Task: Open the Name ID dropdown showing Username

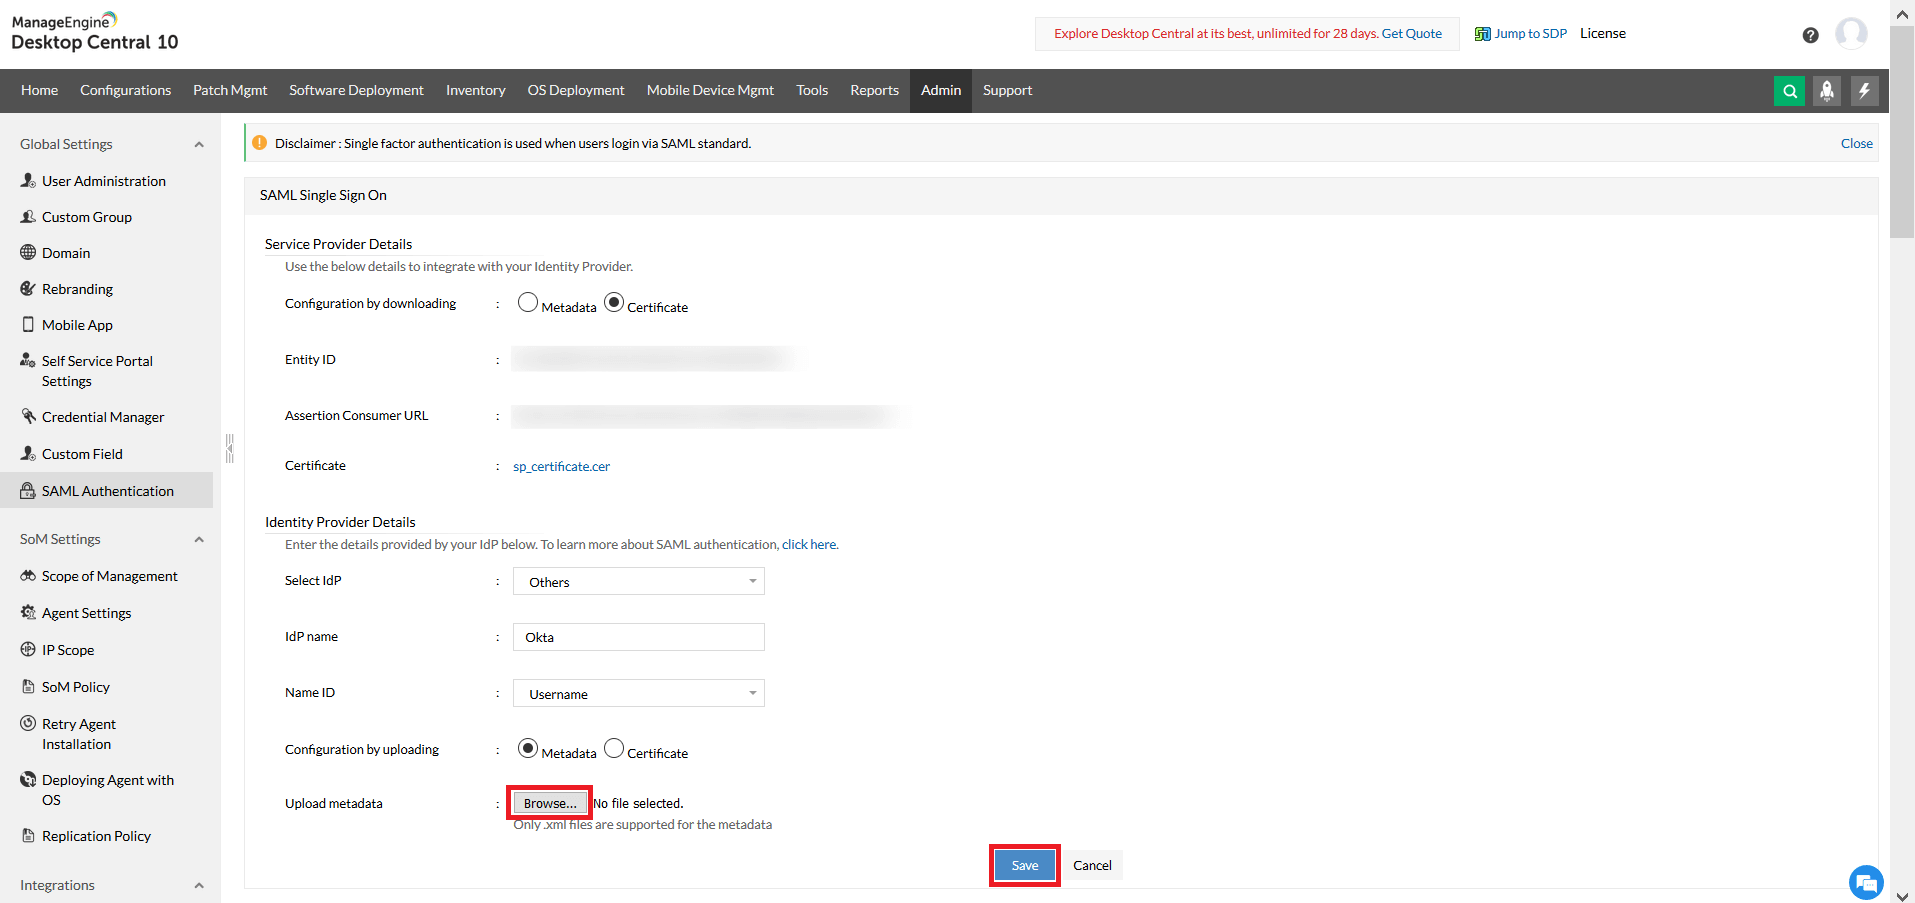Action: [638, 692]
